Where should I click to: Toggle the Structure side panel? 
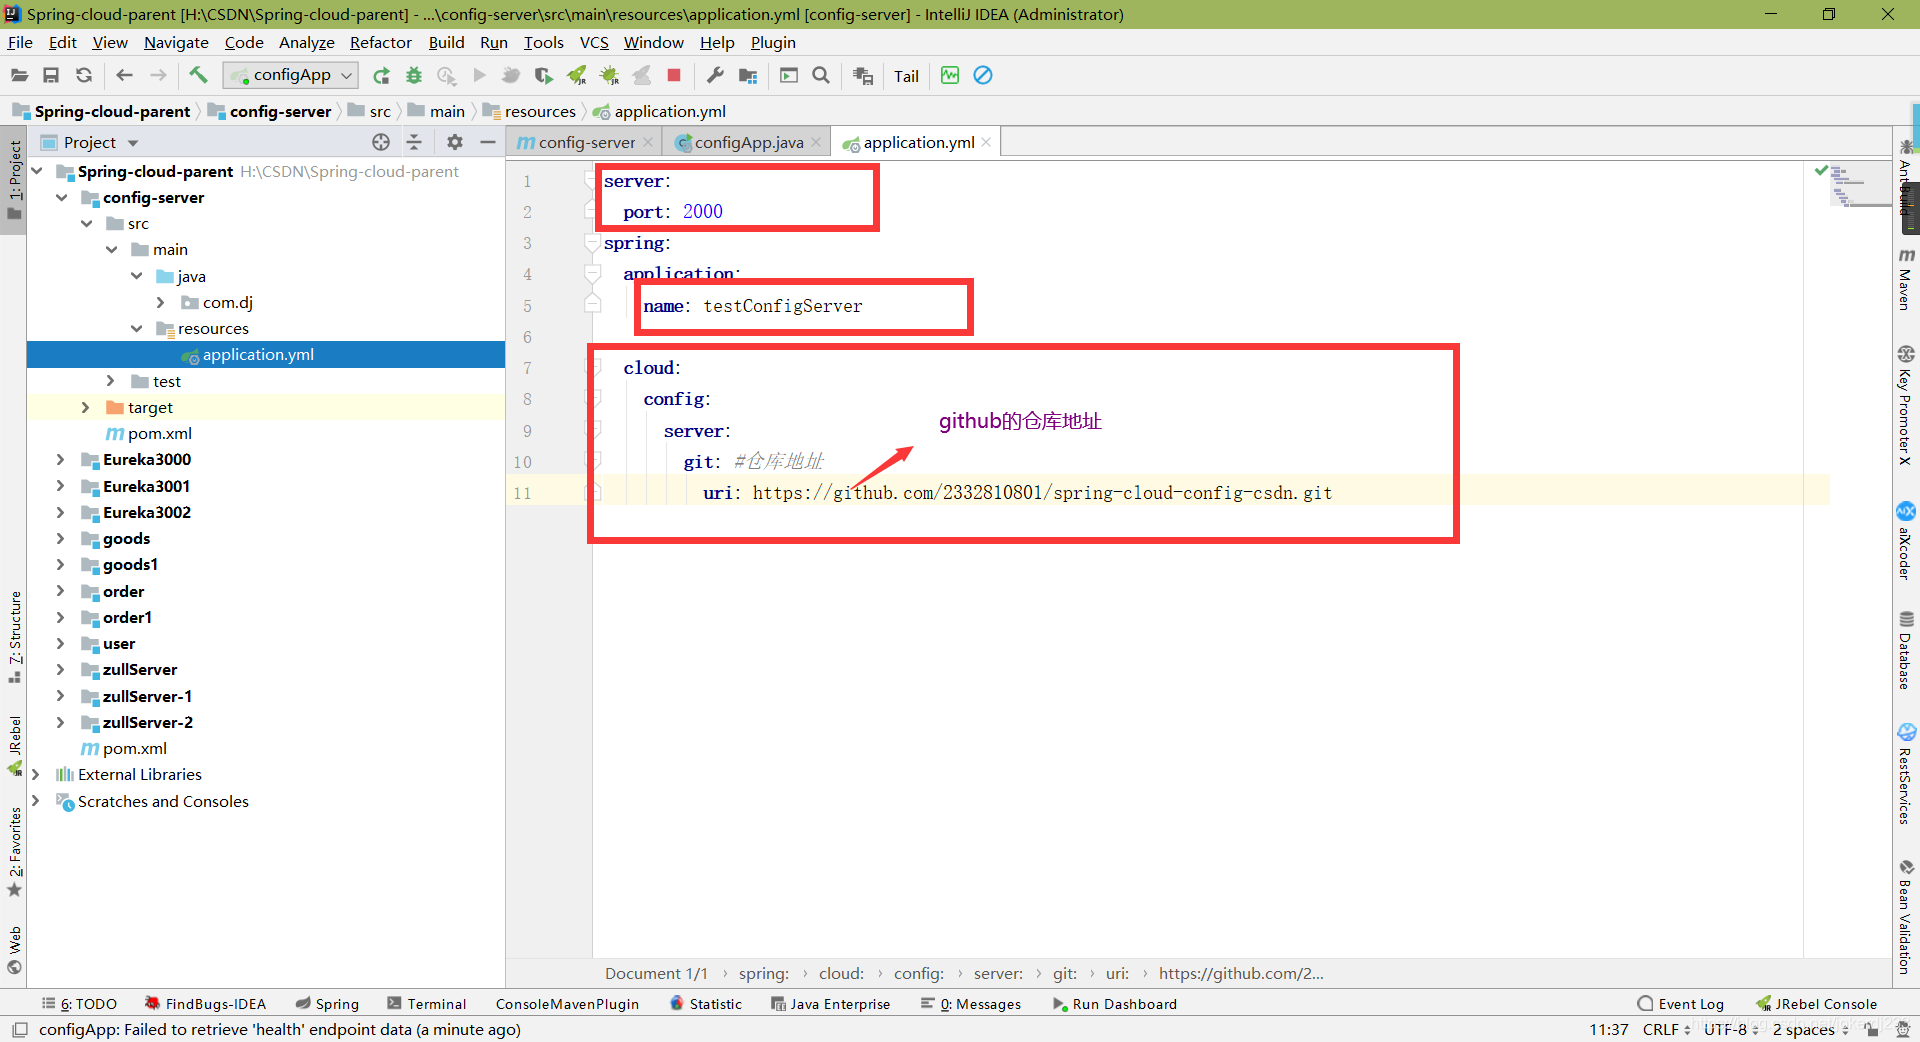(x=14, y=637)
